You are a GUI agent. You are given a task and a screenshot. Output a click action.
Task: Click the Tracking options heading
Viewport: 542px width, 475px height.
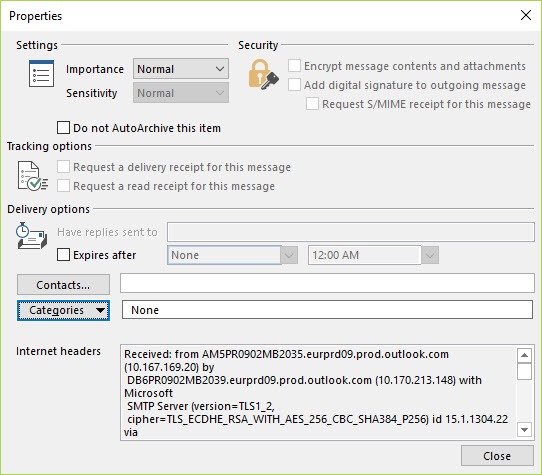point(49,146)
